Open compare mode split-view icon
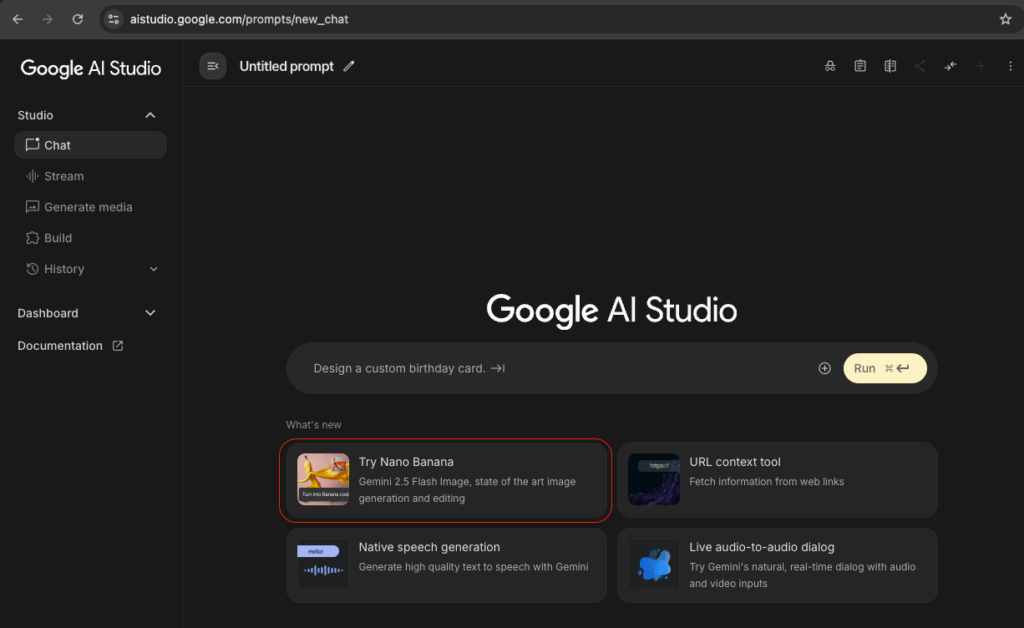The height and width of the screenshot is (628, 1024). point(890,66)
